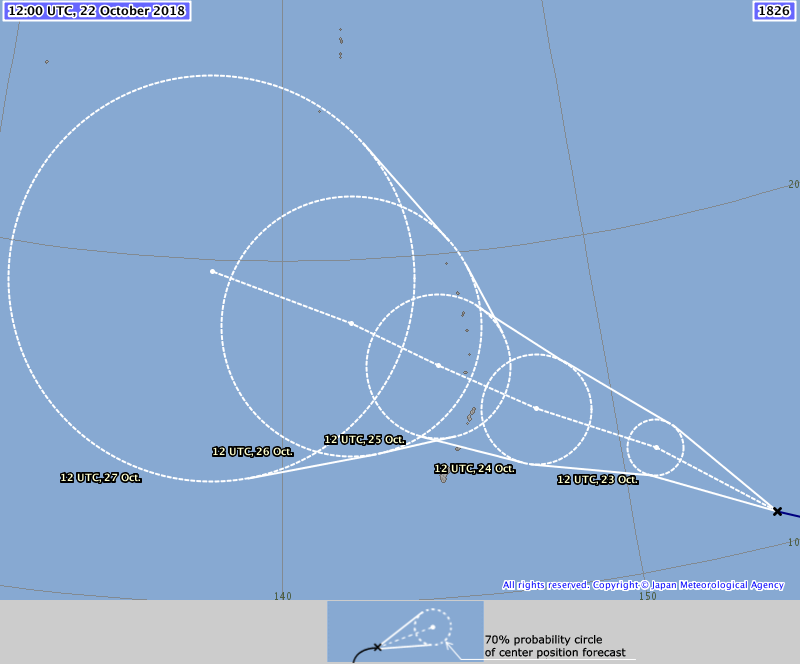Click the forecast center dot inside the smallest probability circle
This screenshot has width=800, height=664.
pyautogui.click(x=656, y=448)
